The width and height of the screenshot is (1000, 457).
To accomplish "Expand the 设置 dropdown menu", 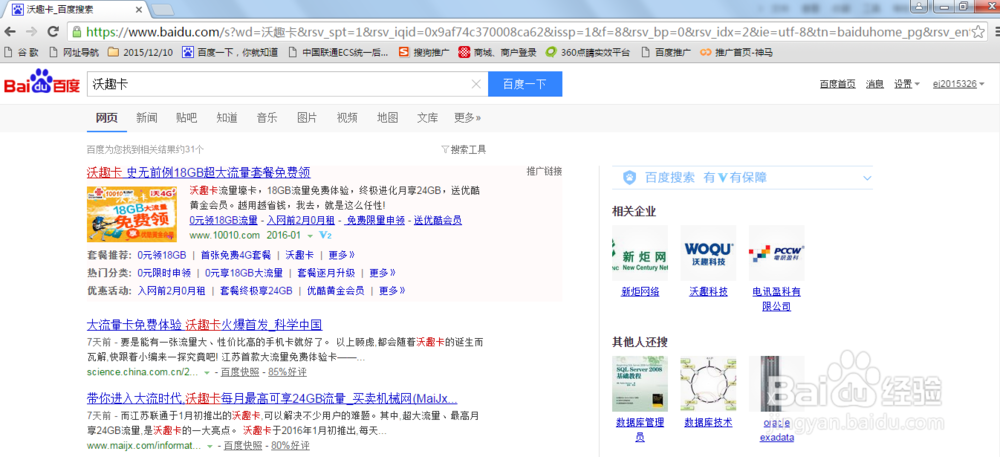I will (907, 83).
